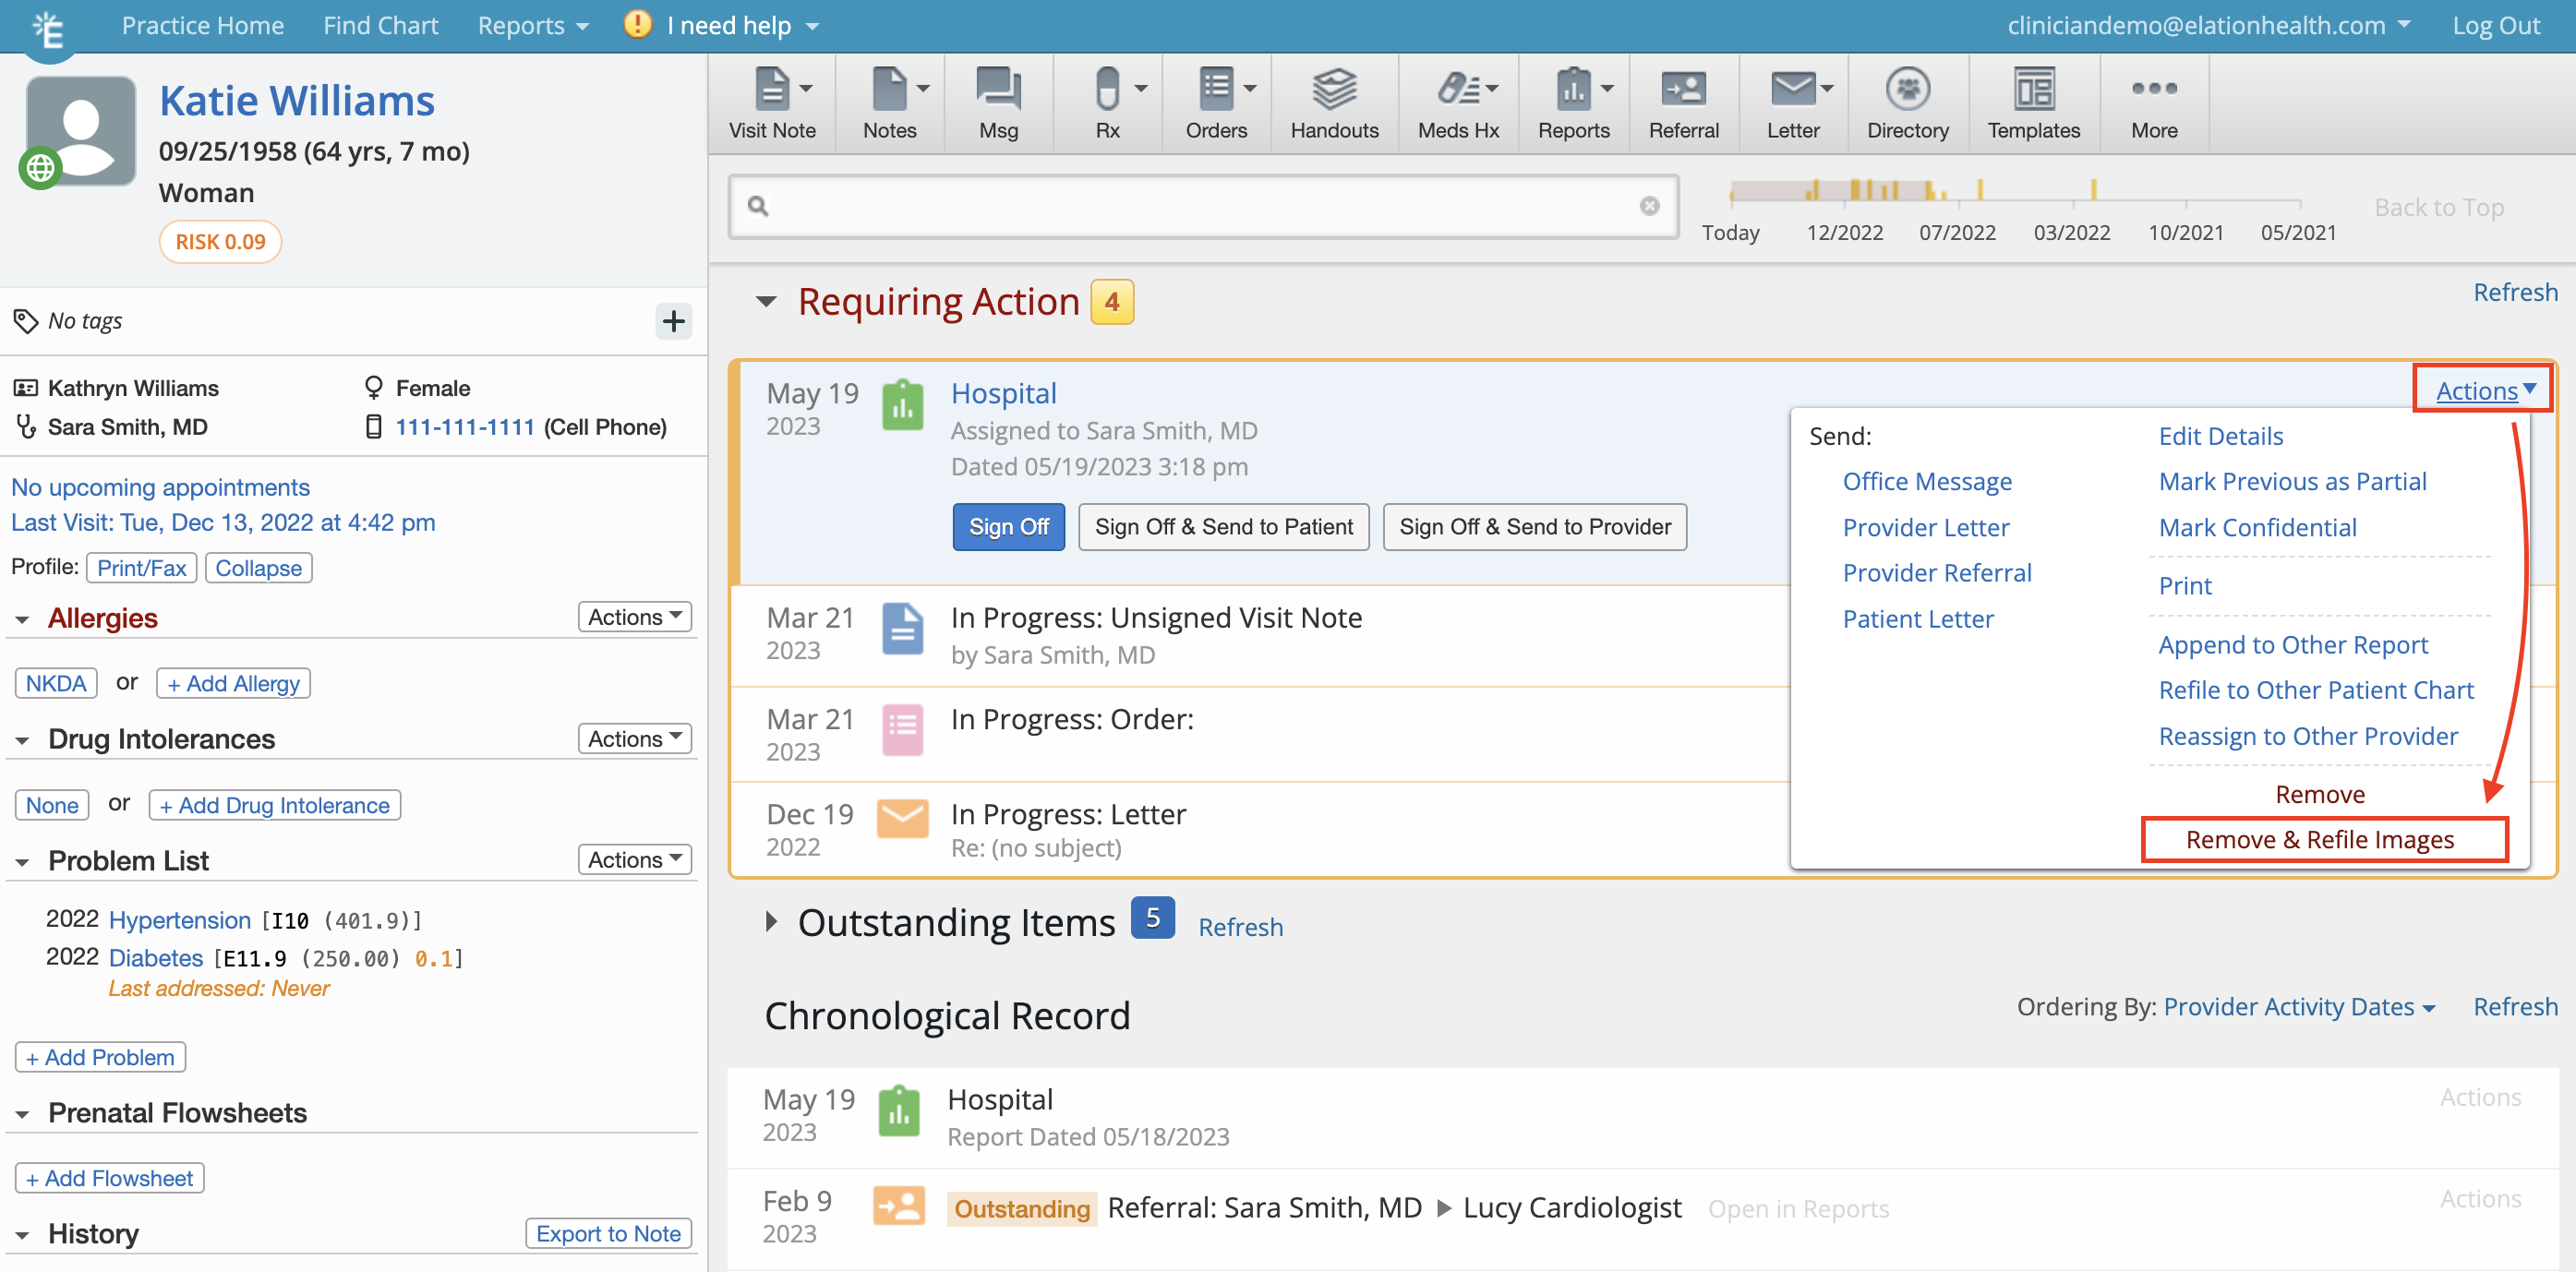Image resolution: width=2576 pixels, height=1272 pixels.
Task: Open Meds Hx medication history
Action: (x=1456, y=100)
